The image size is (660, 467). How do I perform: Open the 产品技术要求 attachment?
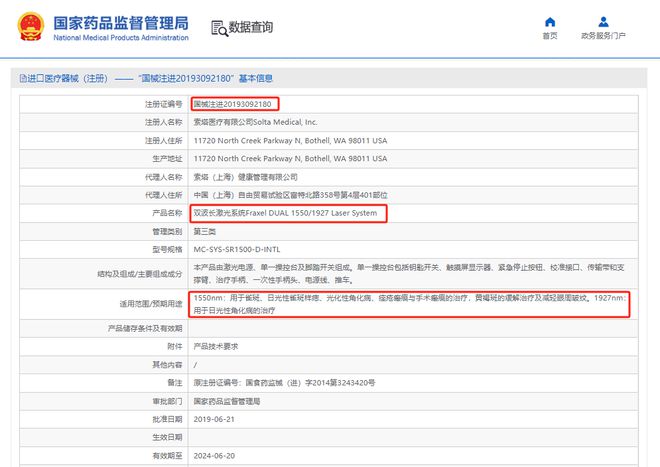tap(216, 347)
